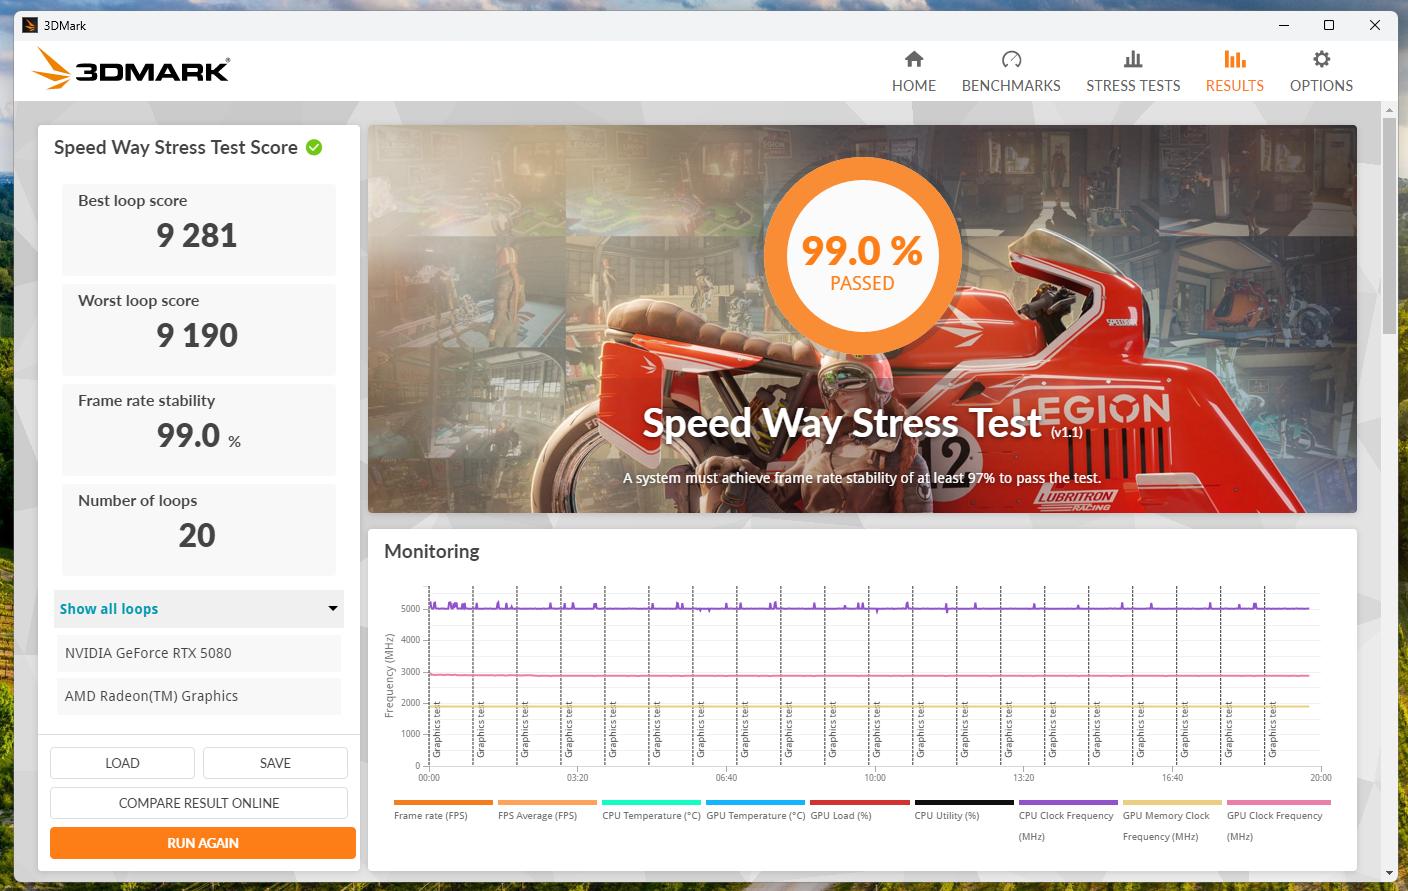This screenshot has height=891, width=1408.
Task: Select AMD Radeon(TM) Graphics entry
Action: (x=199, y=696)
